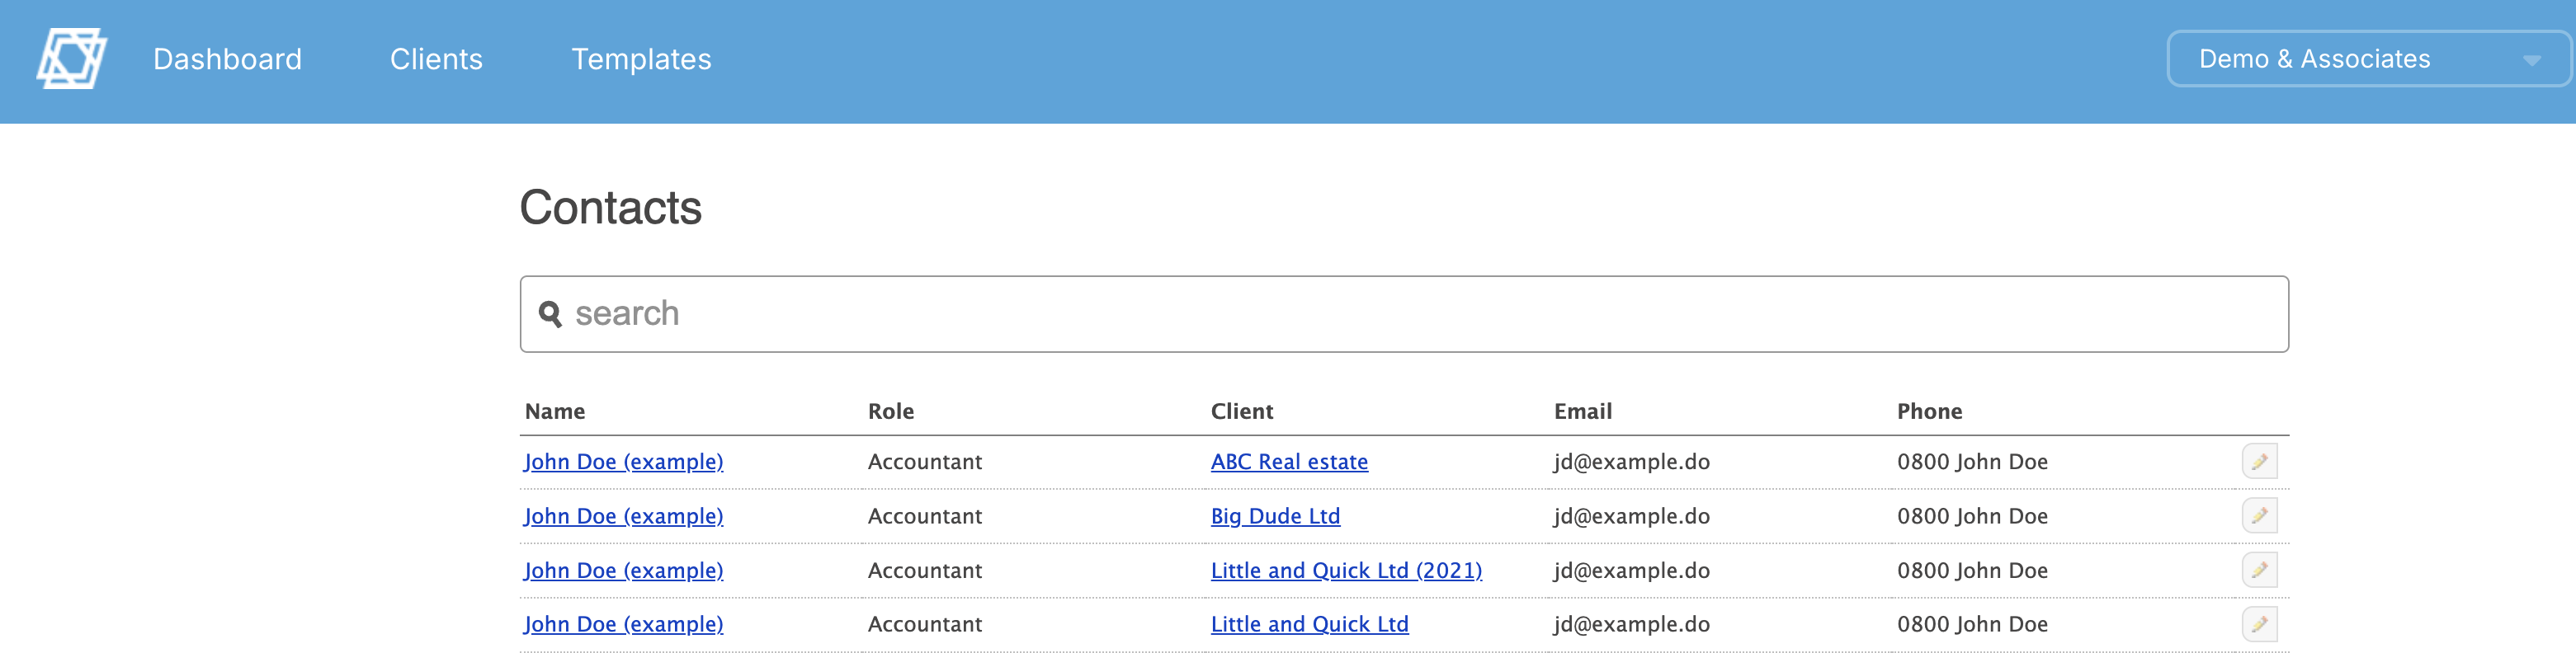Click the Contacts page heading

click(x=610, y=208)
